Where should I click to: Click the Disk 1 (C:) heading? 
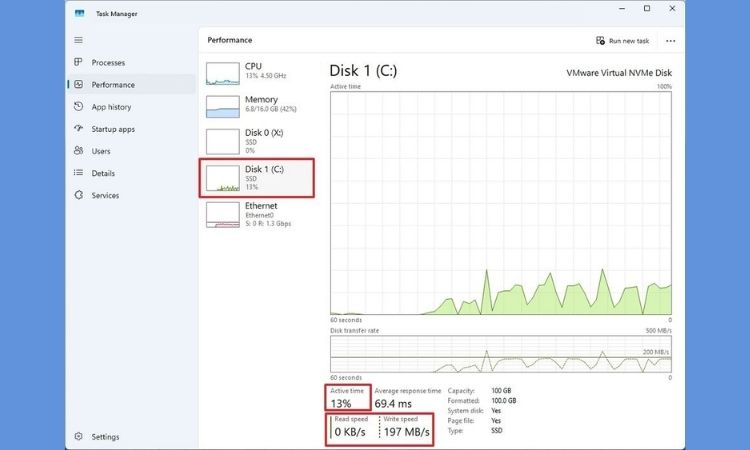[363, 71]
